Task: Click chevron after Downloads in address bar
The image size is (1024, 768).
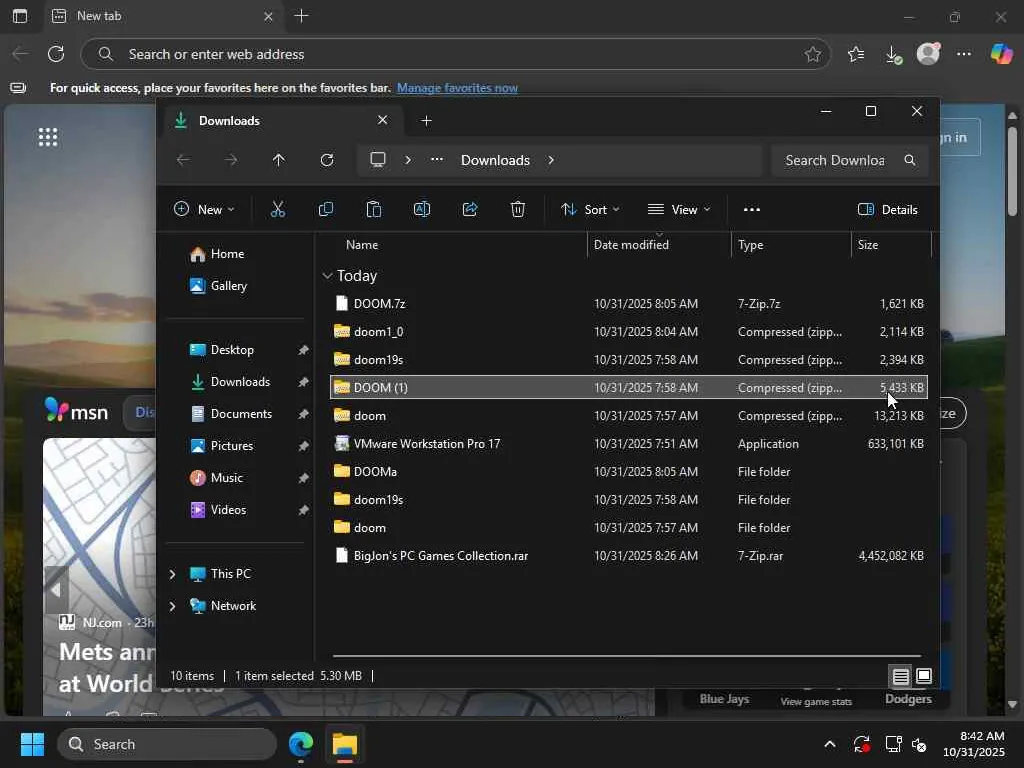Action: pos(551,160)
